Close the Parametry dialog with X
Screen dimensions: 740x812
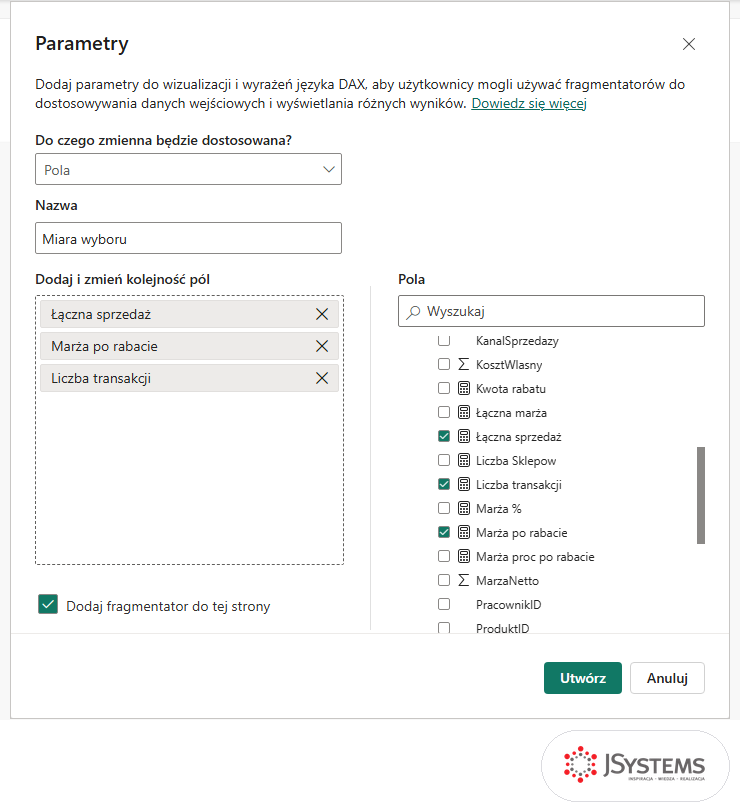click(x=689, y=44)
